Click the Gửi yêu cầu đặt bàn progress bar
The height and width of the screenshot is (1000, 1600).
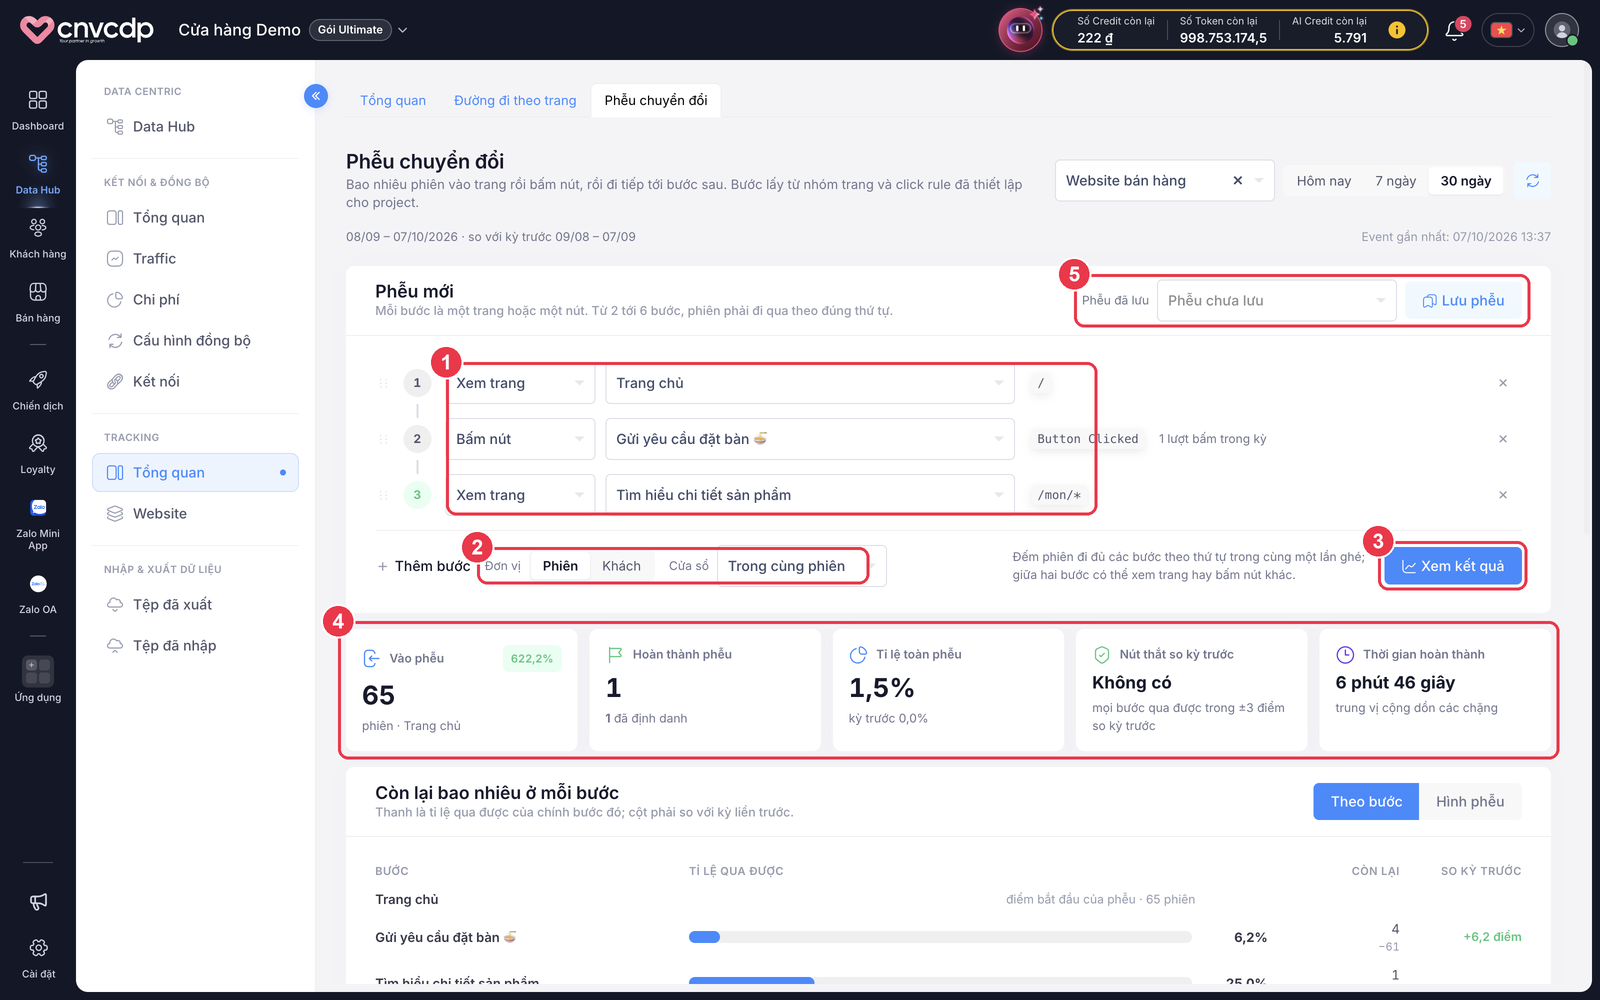pos(940,937)
